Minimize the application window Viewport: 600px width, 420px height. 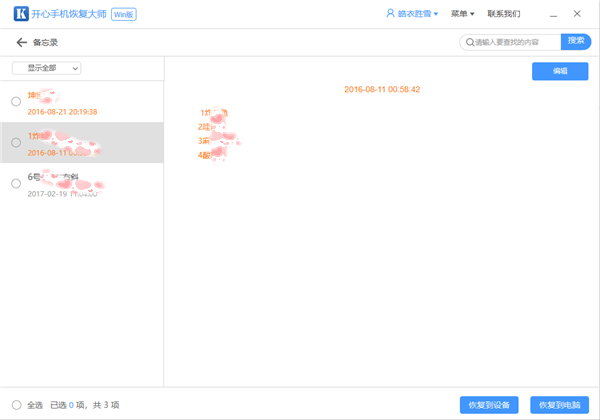[x=553, y=15]
